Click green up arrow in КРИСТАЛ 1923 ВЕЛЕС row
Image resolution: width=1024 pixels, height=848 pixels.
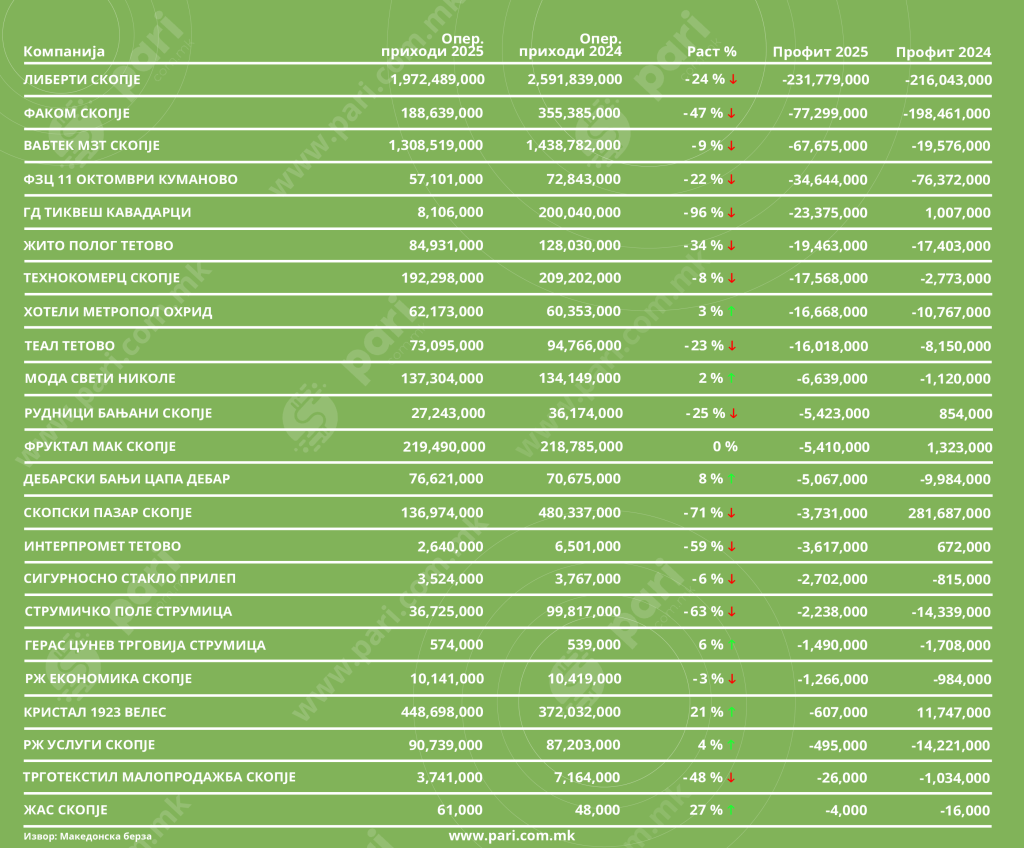tap(732, 712)
